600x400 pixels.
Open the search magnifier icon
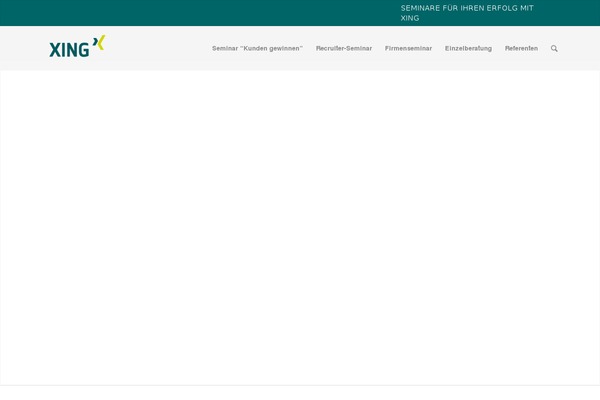pyautogui.click(x=554, y=49)
